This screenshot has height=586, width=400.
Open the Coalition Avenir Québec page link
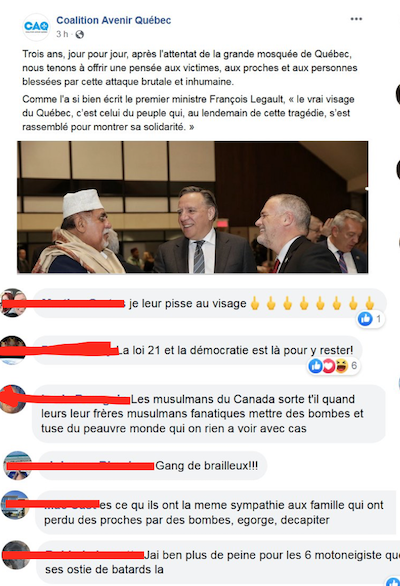114,20
